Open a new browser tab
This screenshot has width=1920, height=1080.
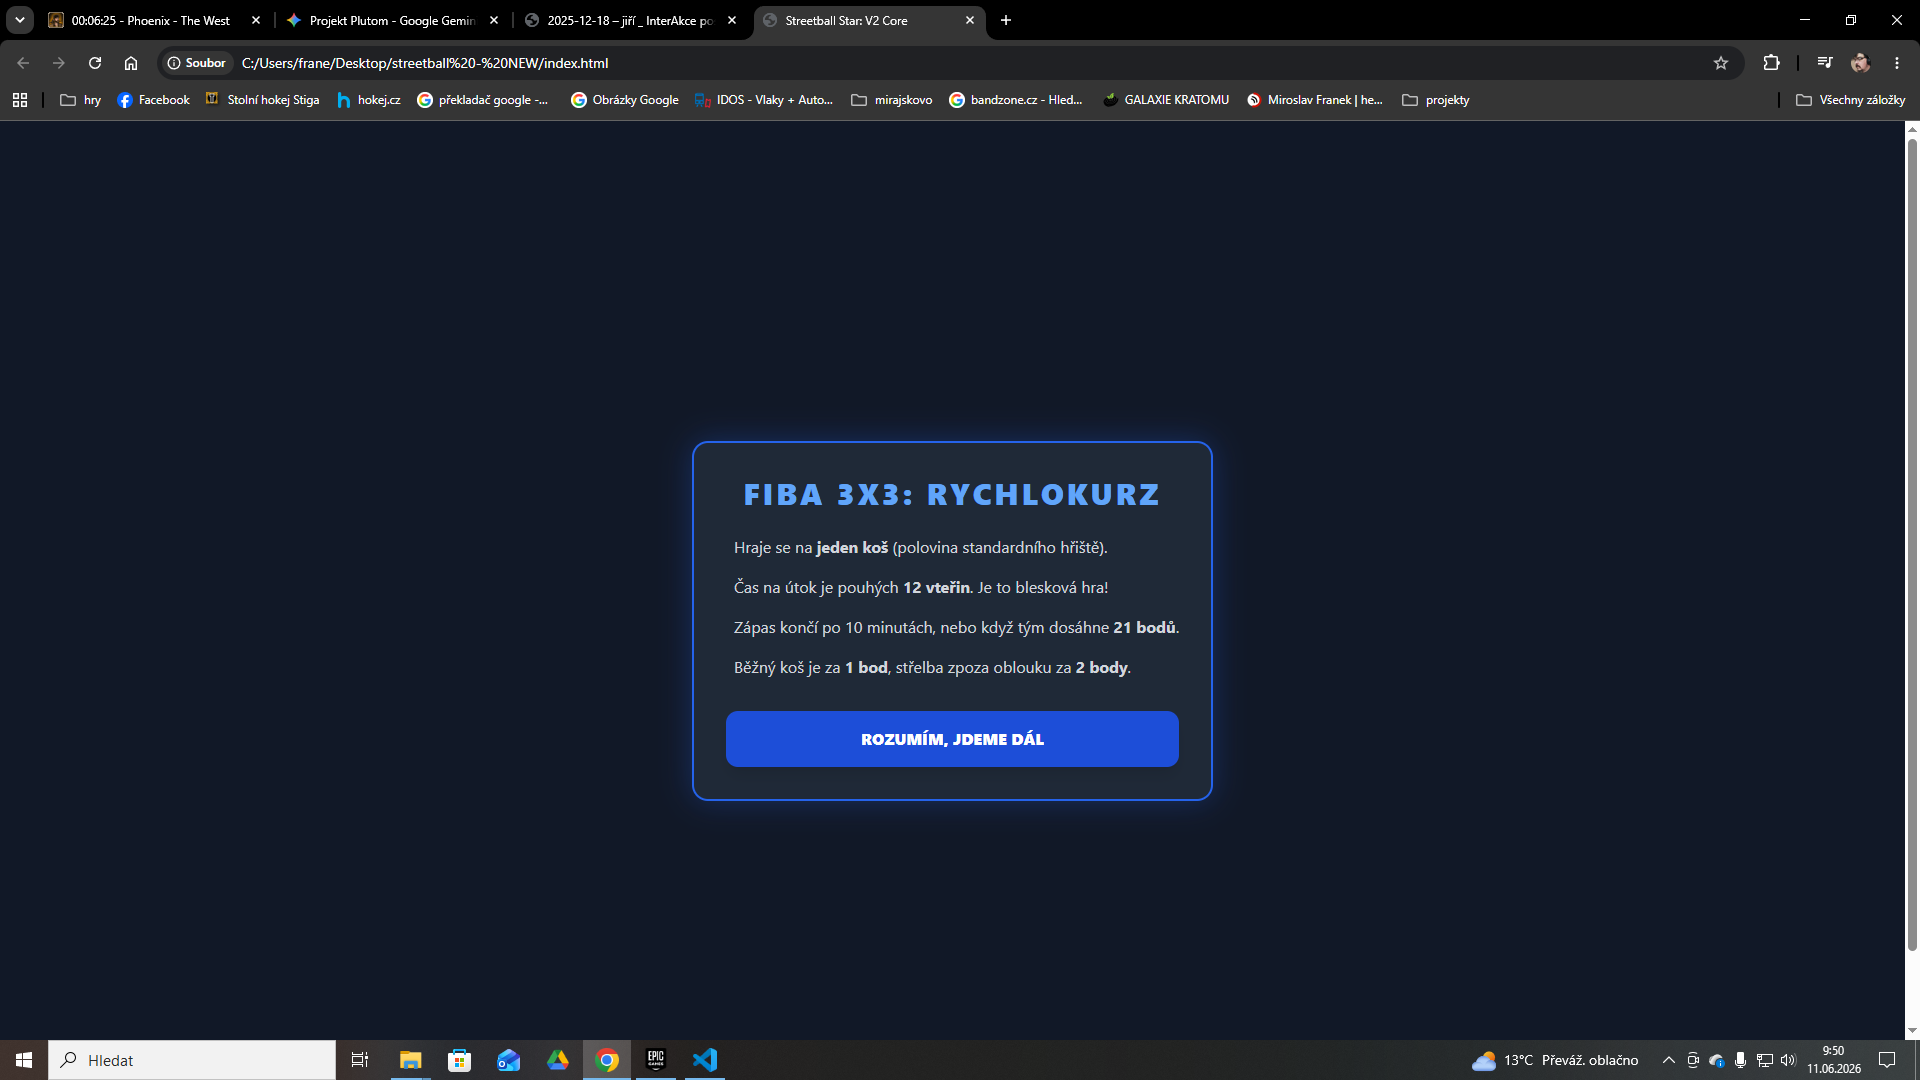pyautogui.click(x=1006, y=20)
